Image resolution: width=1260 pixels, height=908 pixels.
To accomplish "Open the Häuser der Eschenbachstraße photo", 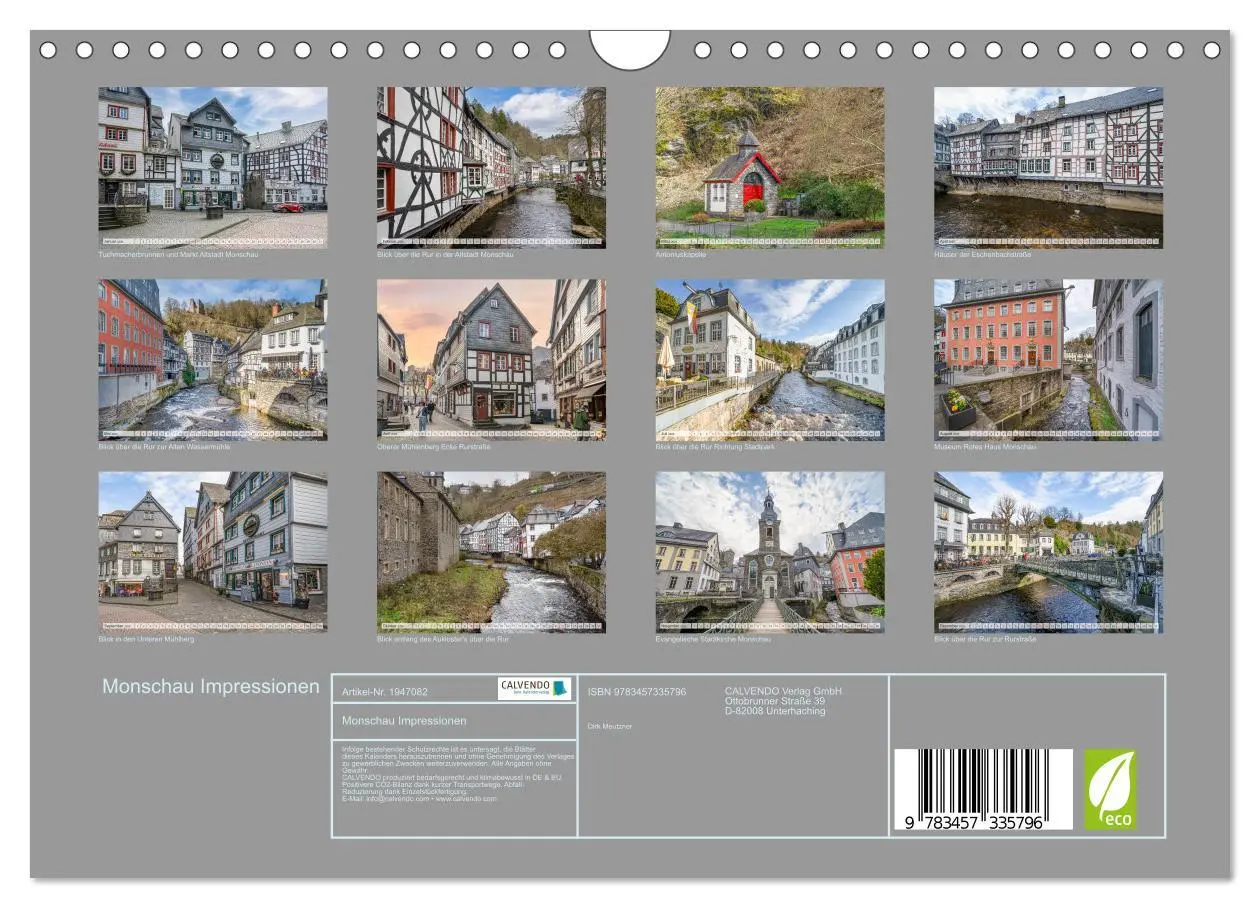I will click(1048, 167).
